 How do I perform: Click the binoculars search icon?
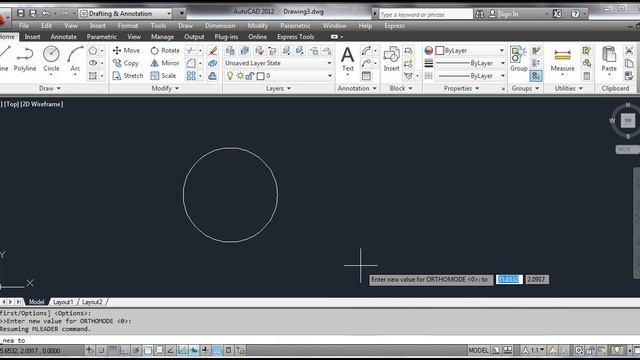tap(480, 14)
